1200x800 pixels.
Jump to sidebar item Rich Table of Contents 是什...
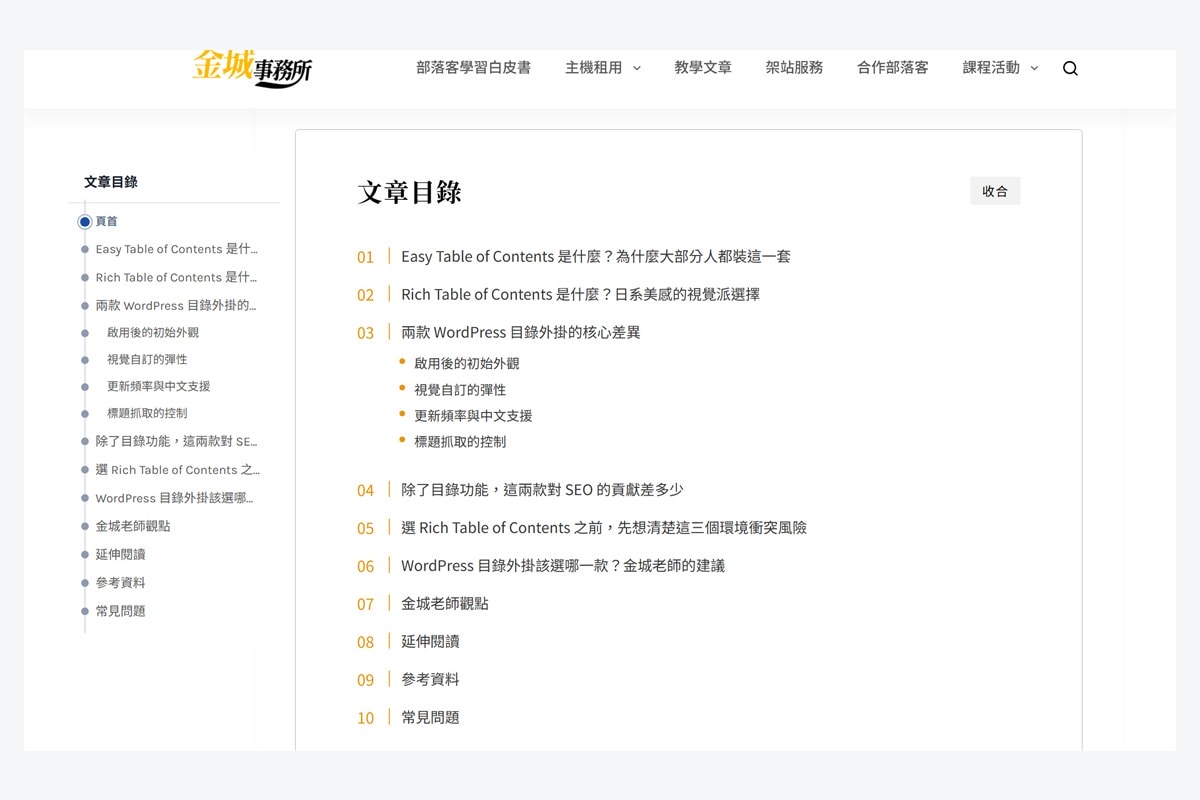tap(176, 277)
